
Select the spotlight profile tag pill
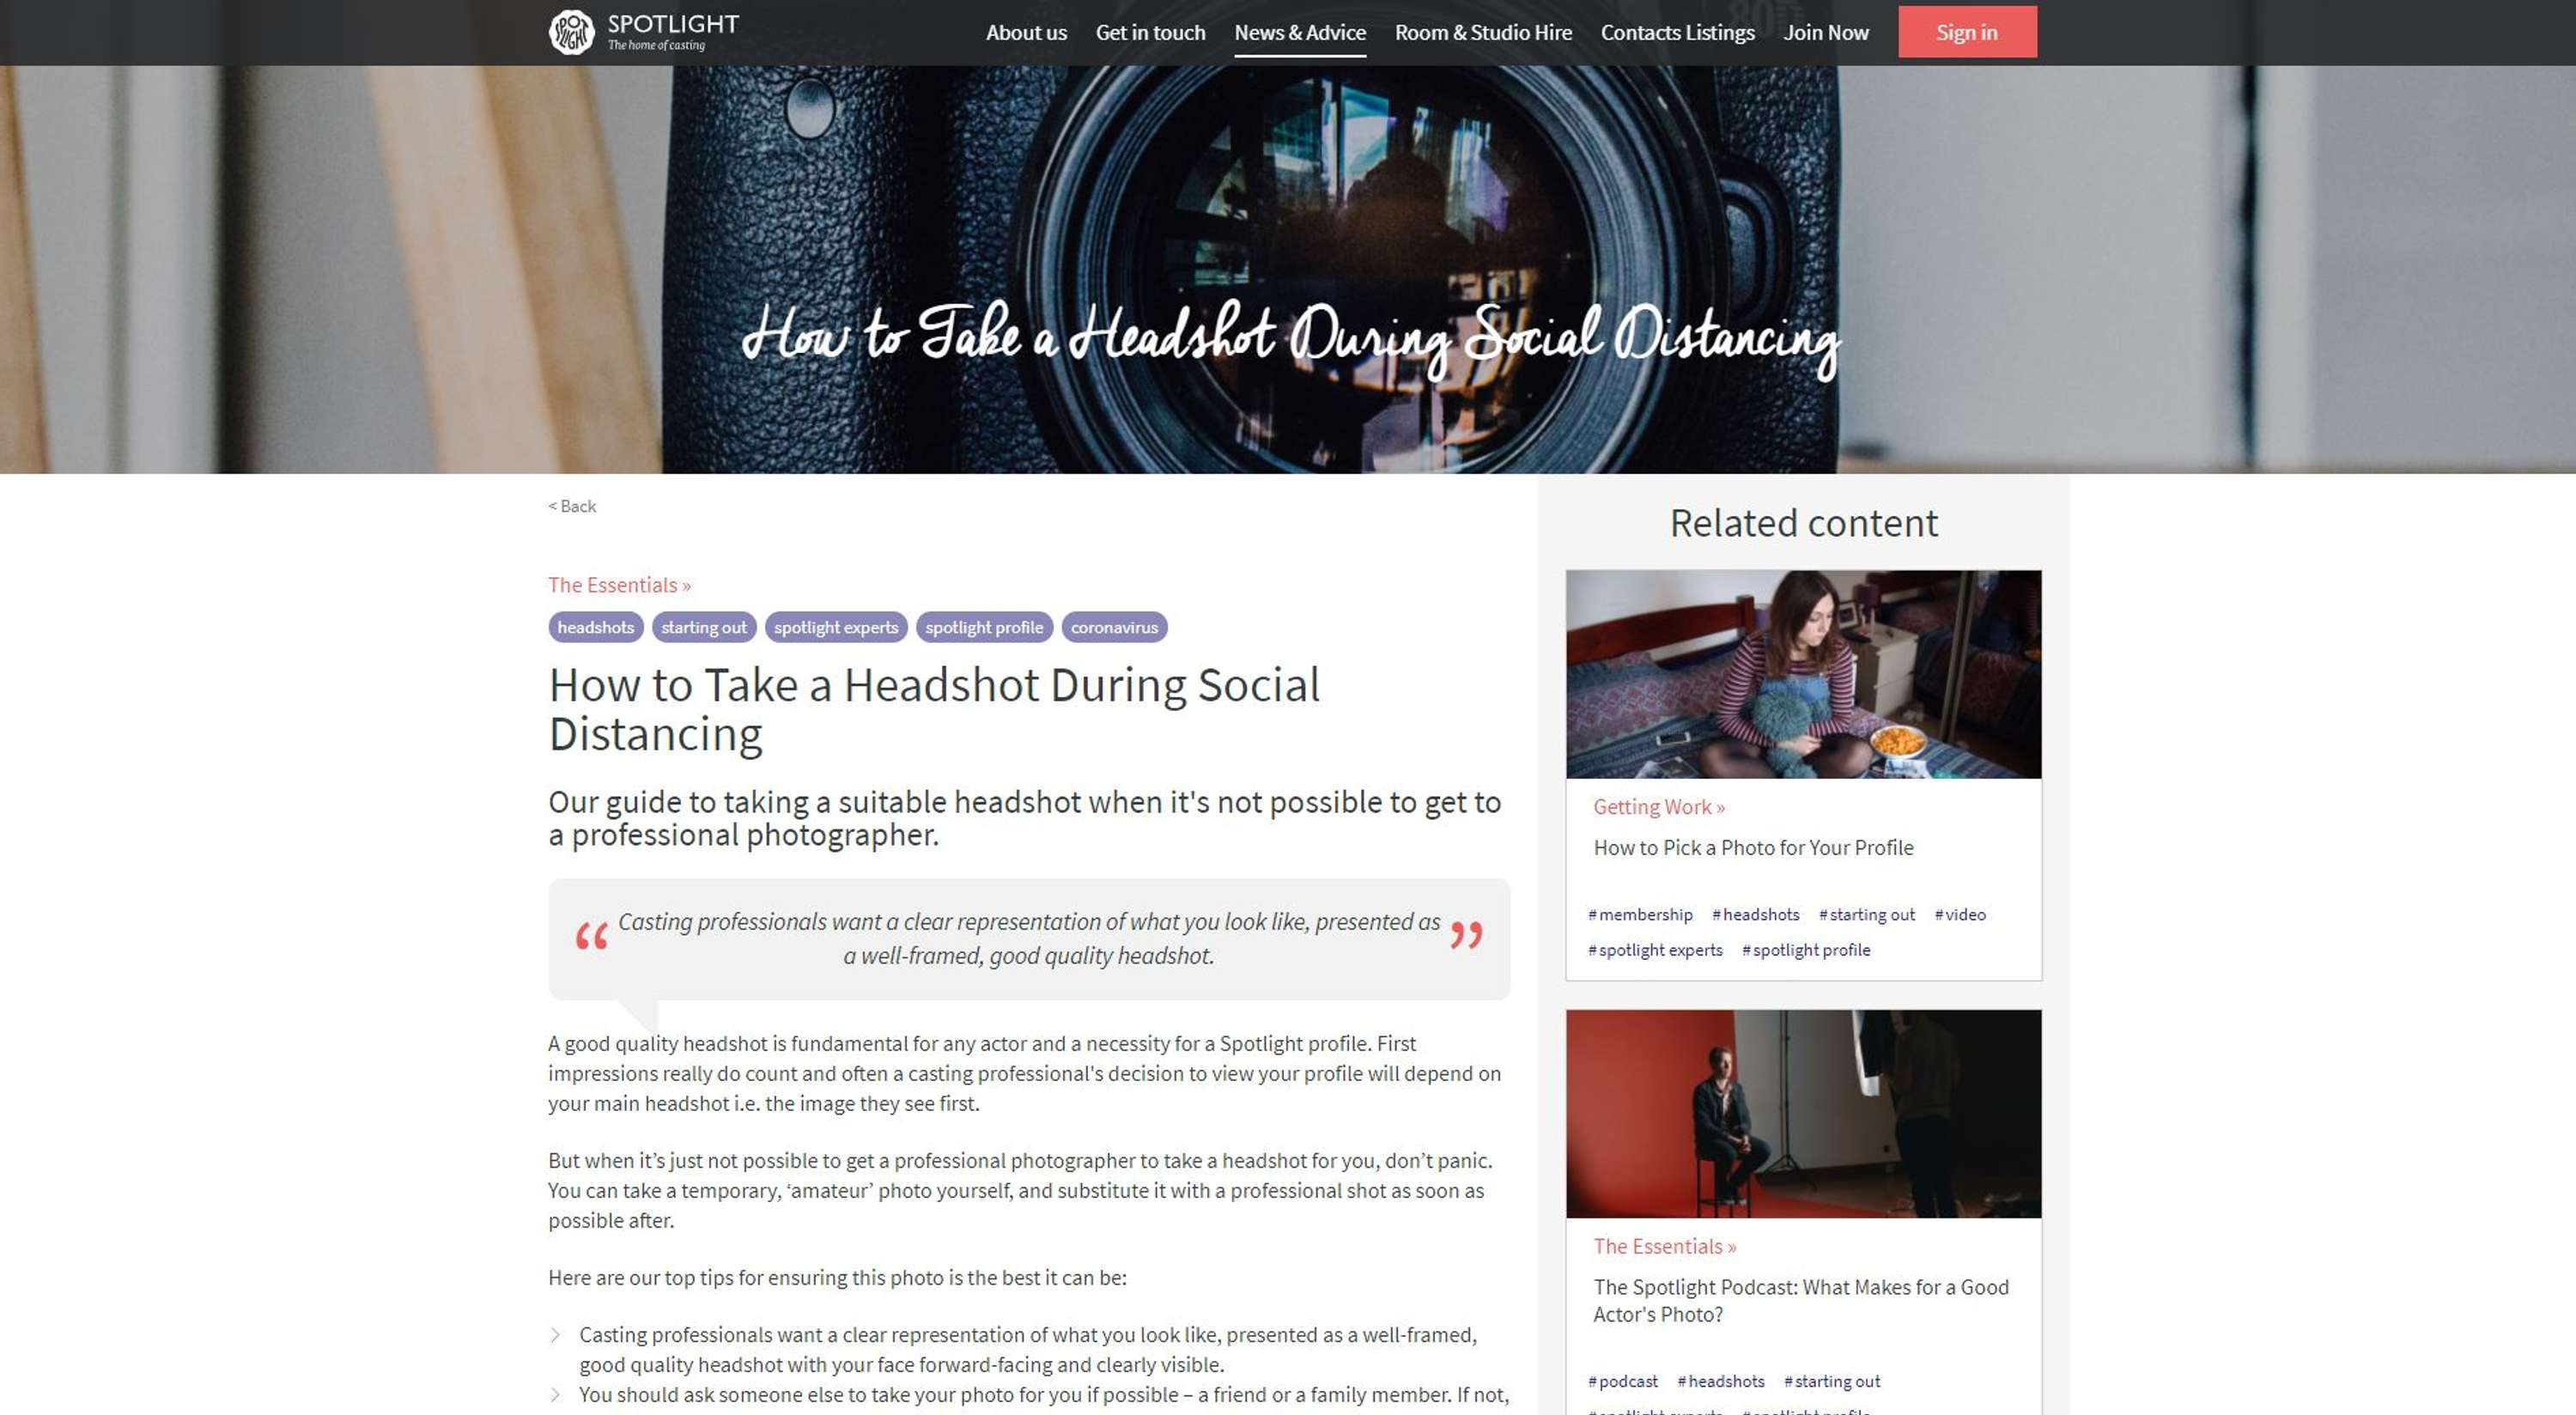pyautogui.click(x=984, y=627)
